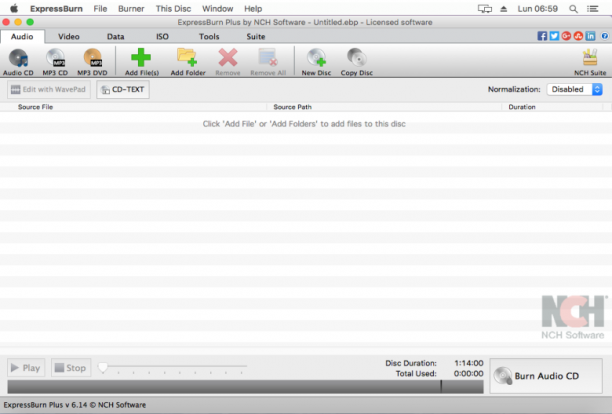Open the Copy Disc tool

point(356,62)
